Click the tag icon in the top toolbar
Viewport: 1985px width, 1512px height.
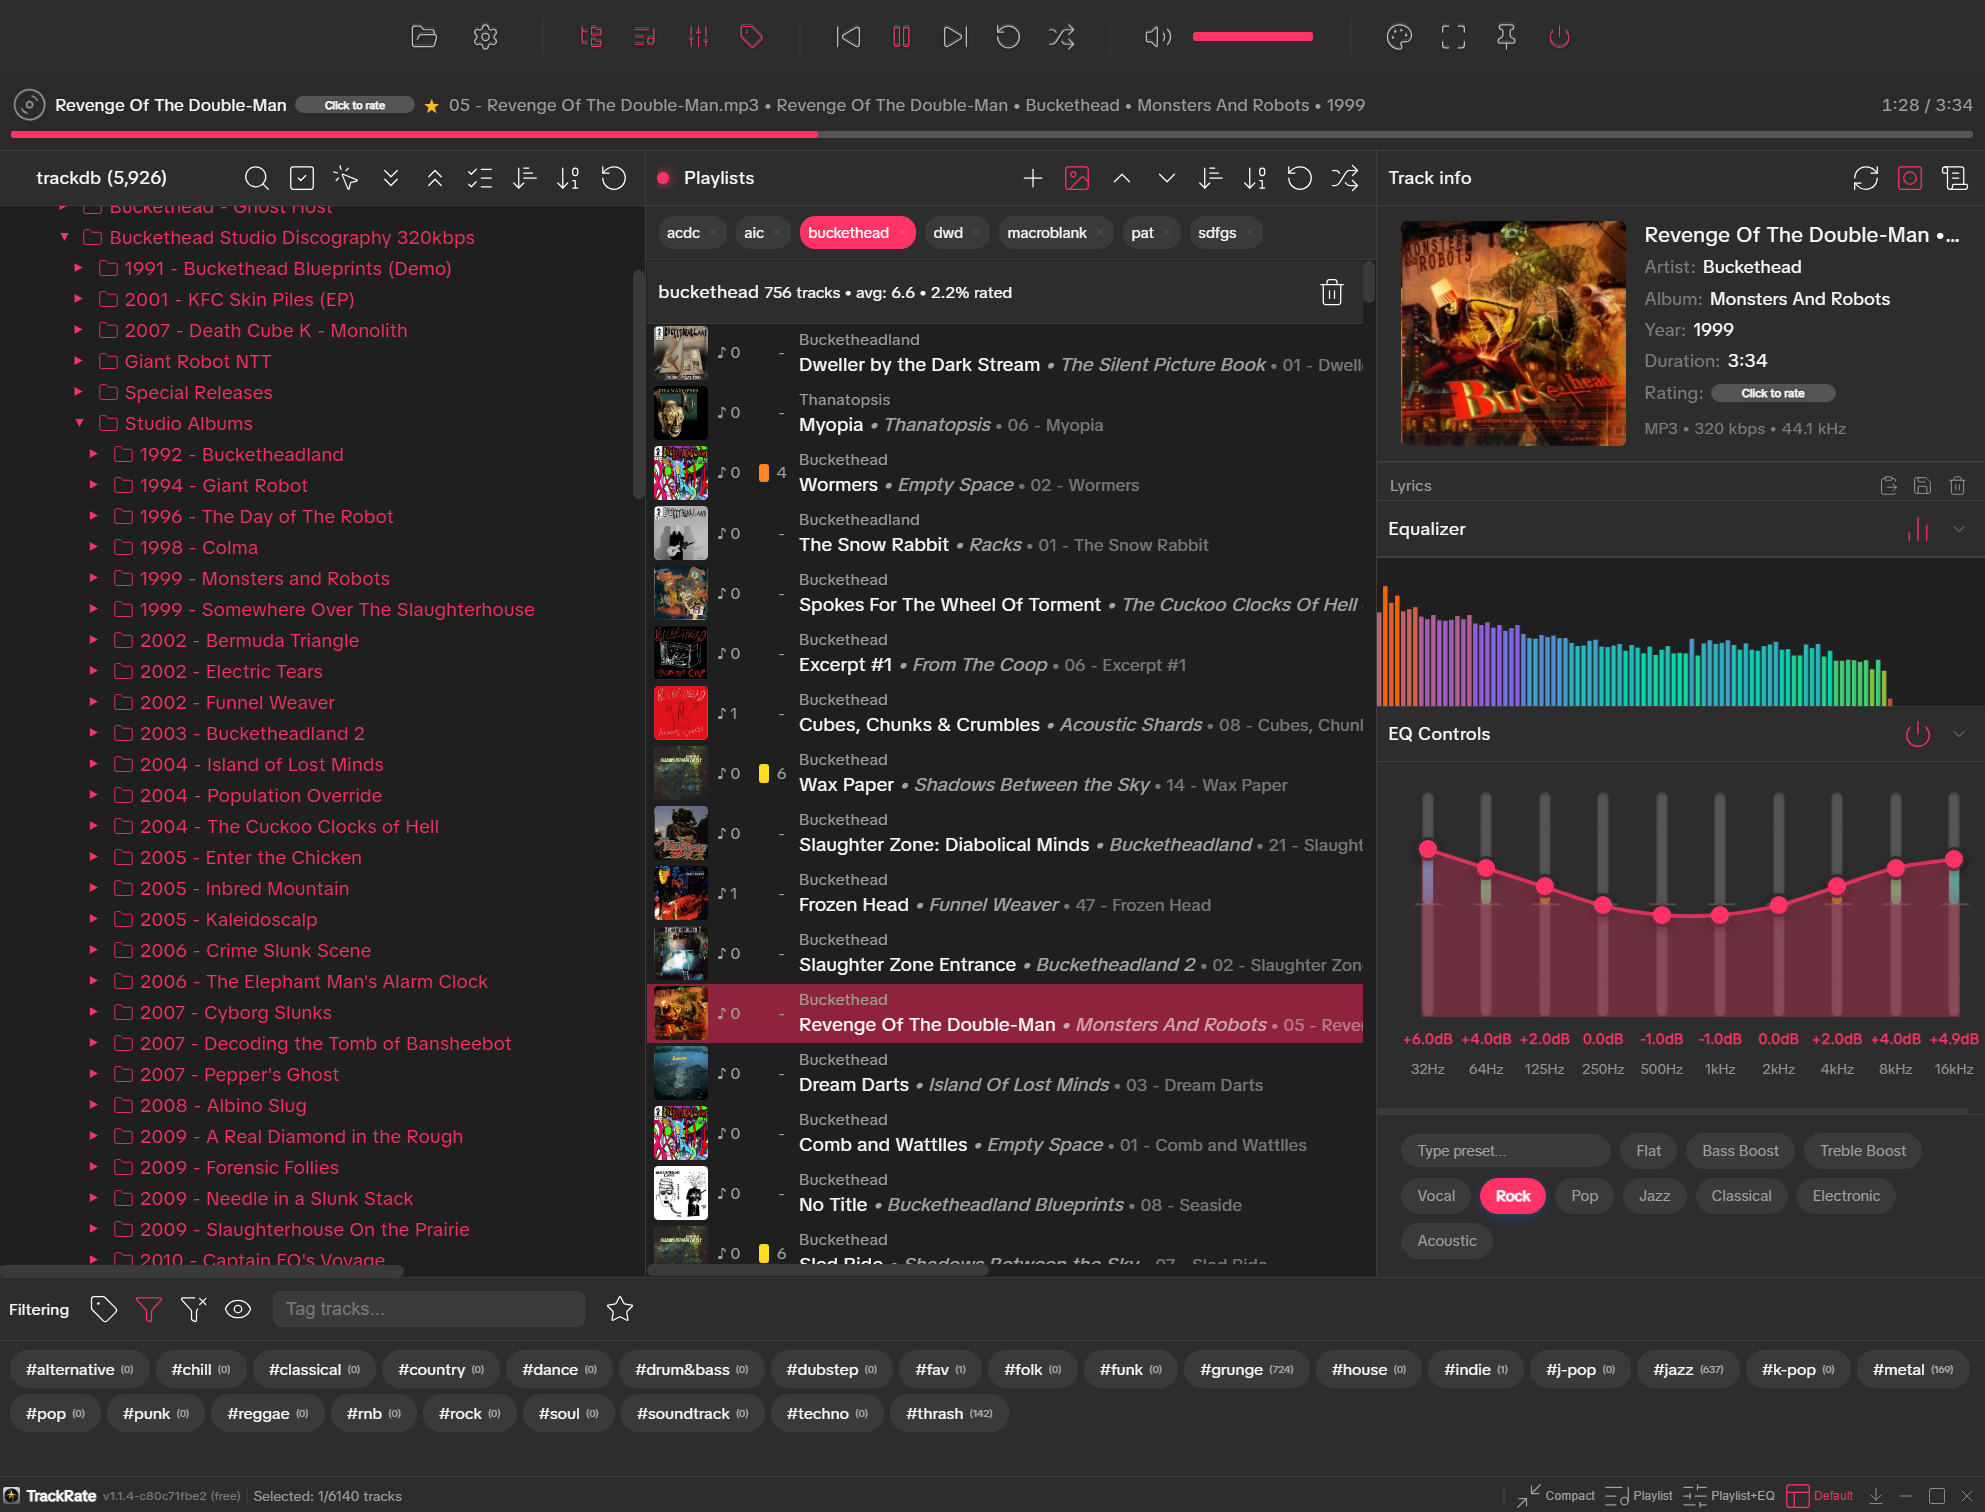pos(751,37)
